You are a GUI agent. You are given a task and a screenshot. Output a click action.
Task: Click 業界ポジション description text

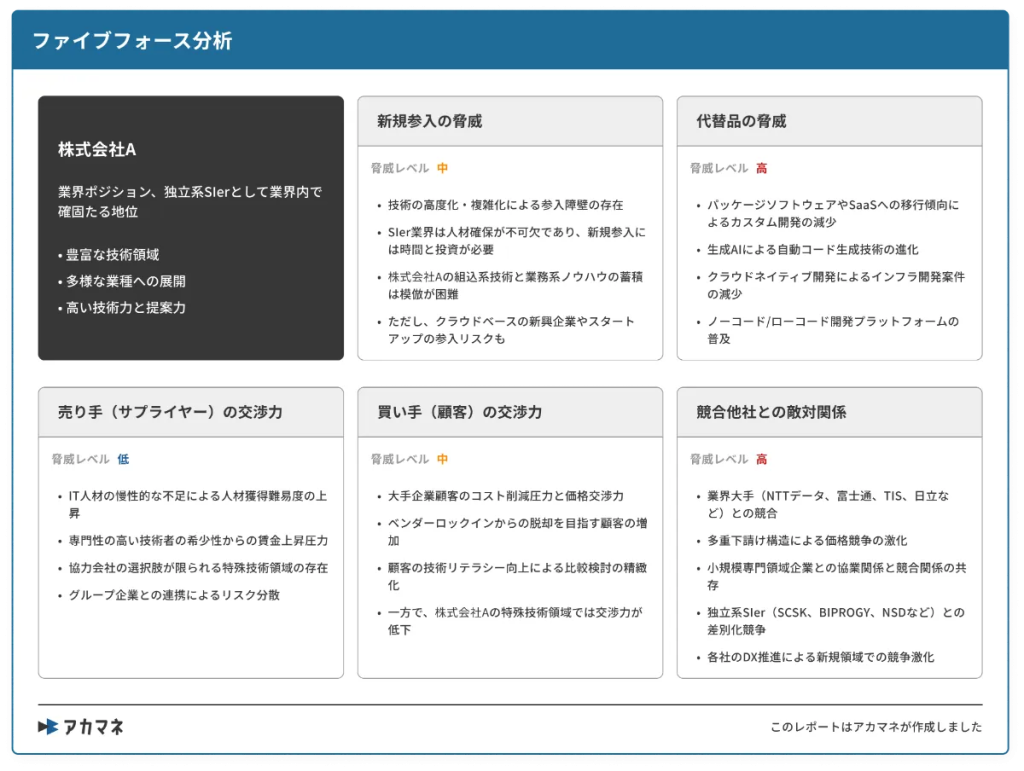[x=190, y=202]
